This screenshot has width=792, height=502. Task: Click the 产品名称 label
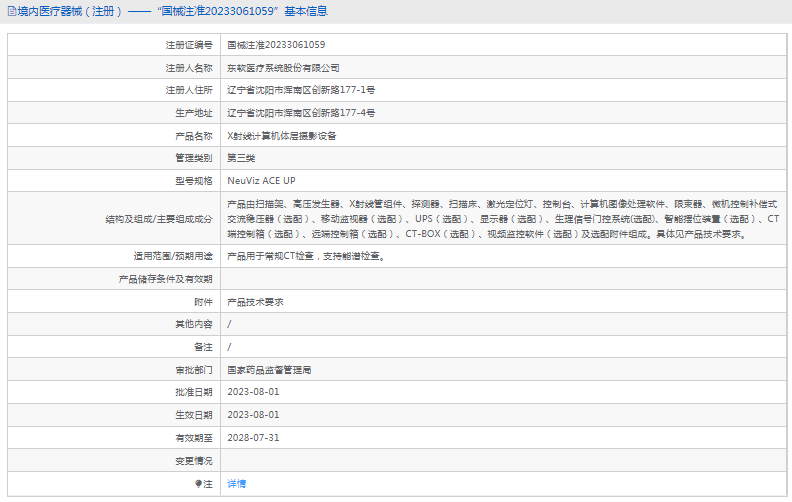194,136
